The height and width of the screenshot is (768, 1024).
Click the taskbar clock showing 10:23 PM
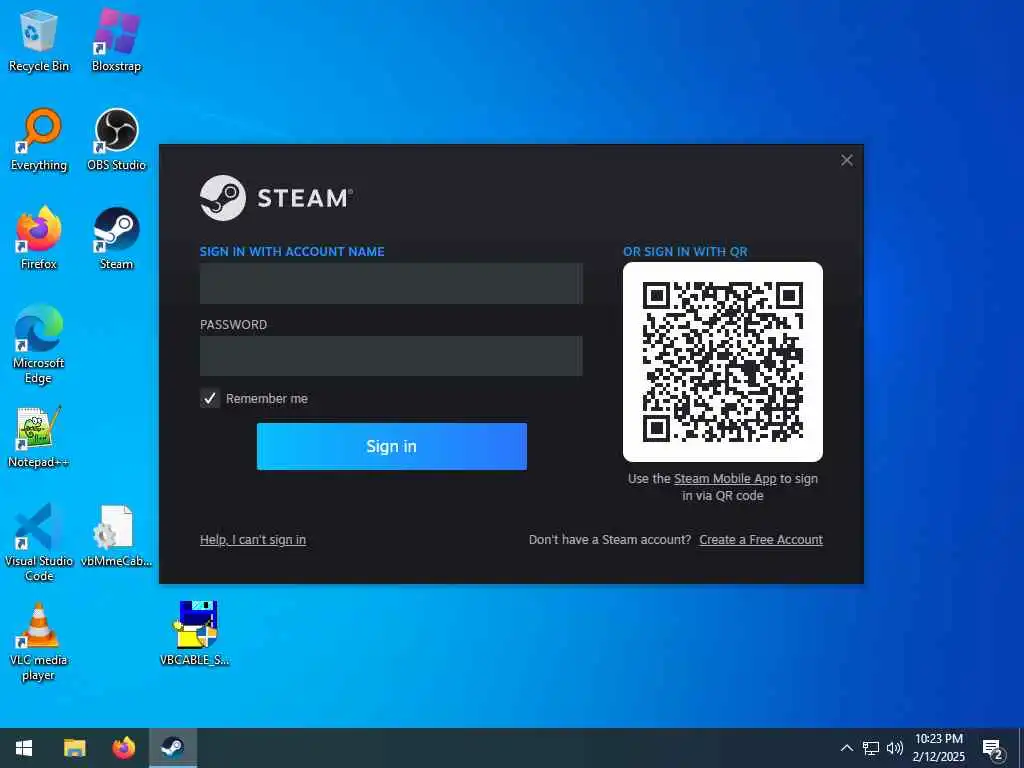(x=938, y=748)
